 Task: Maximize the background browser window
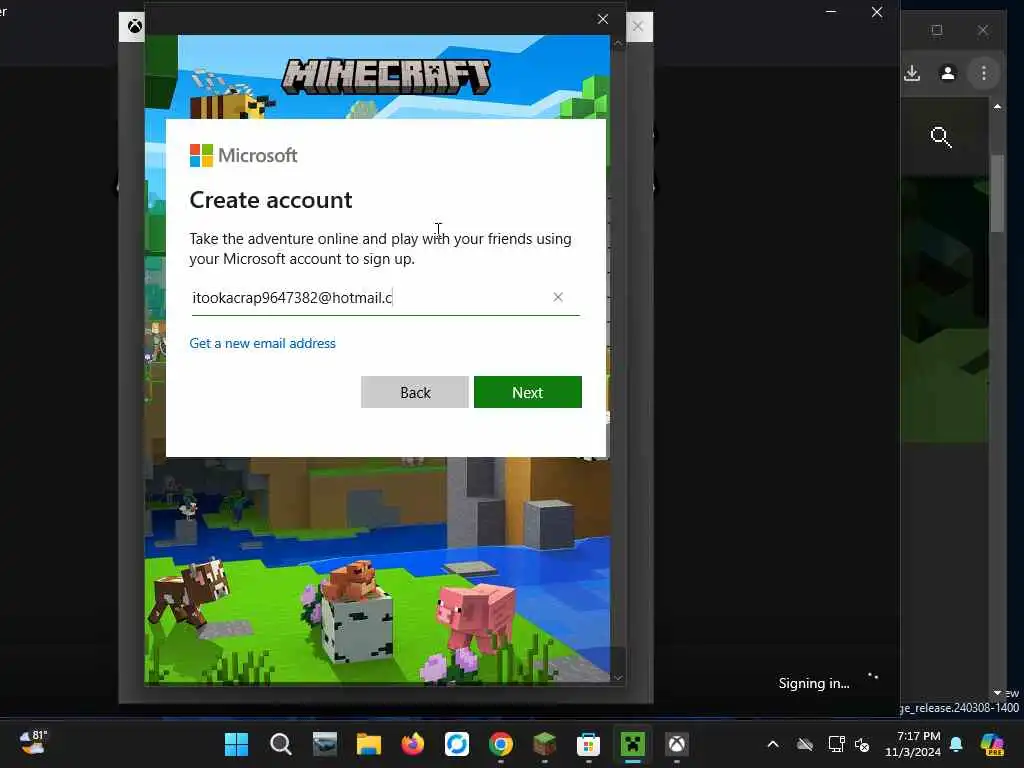click(x=937, y=30)
